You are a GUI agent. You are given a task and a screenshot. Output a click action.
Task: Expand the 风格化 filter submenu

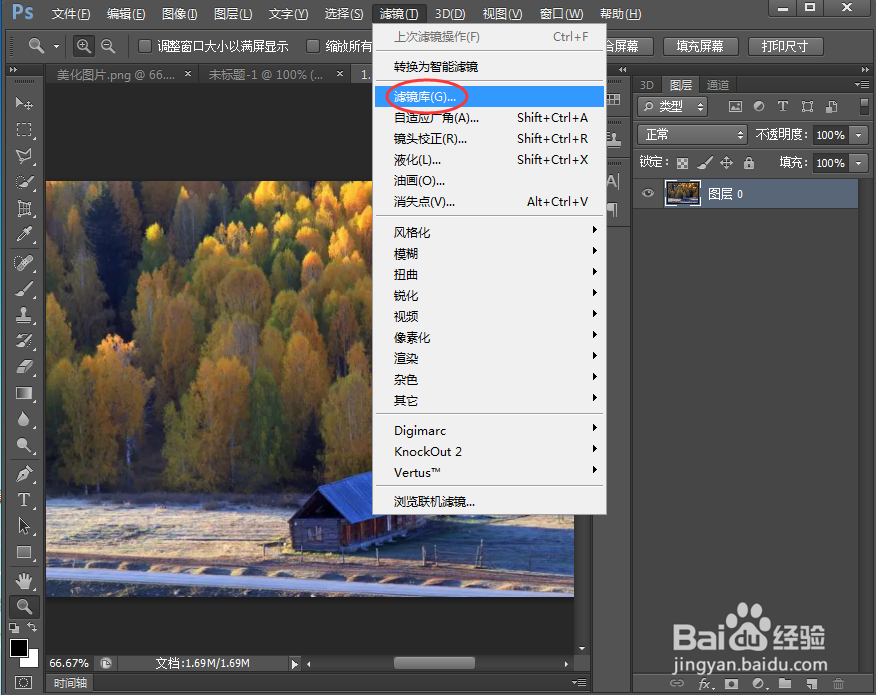(489, 232)
